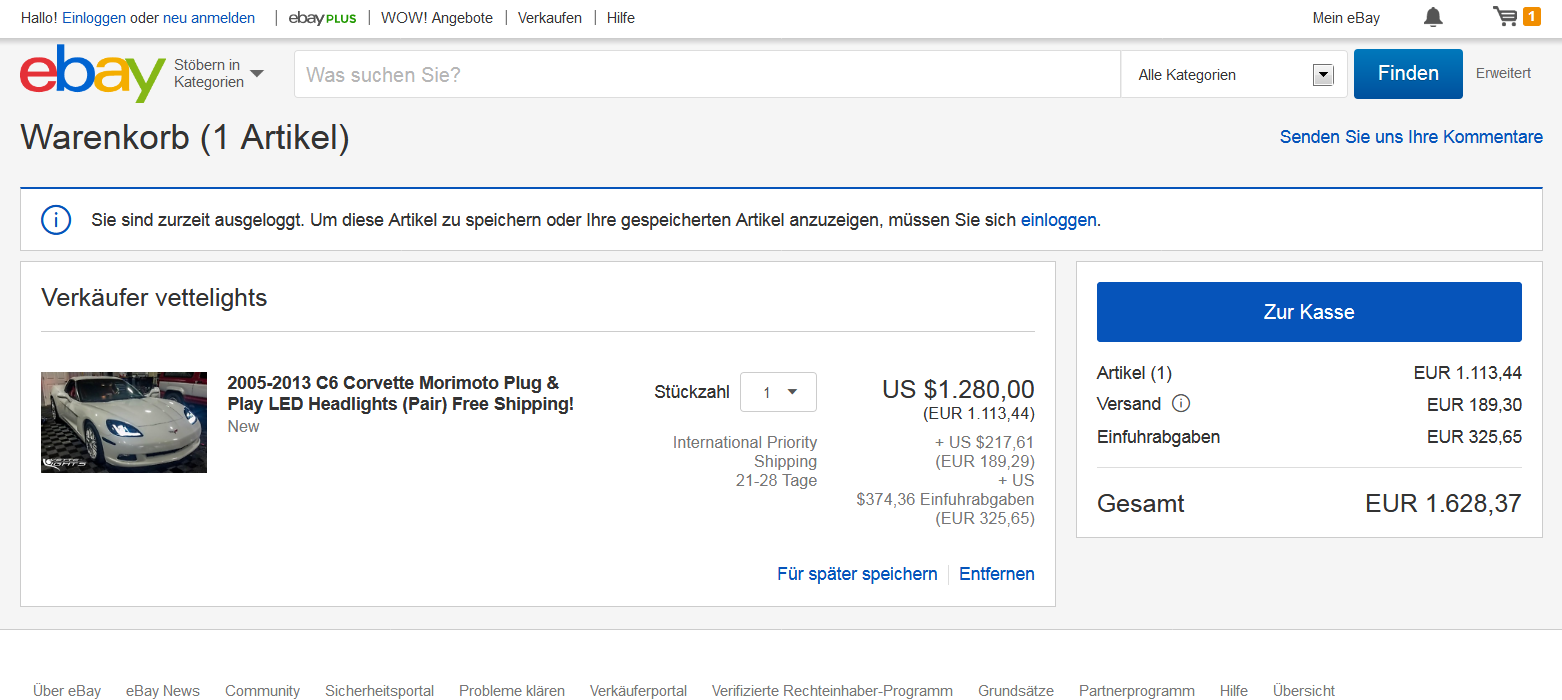The image size is (1562, 700).
Task: Click the Finden search button
Action: click(x=1407, y=74)
